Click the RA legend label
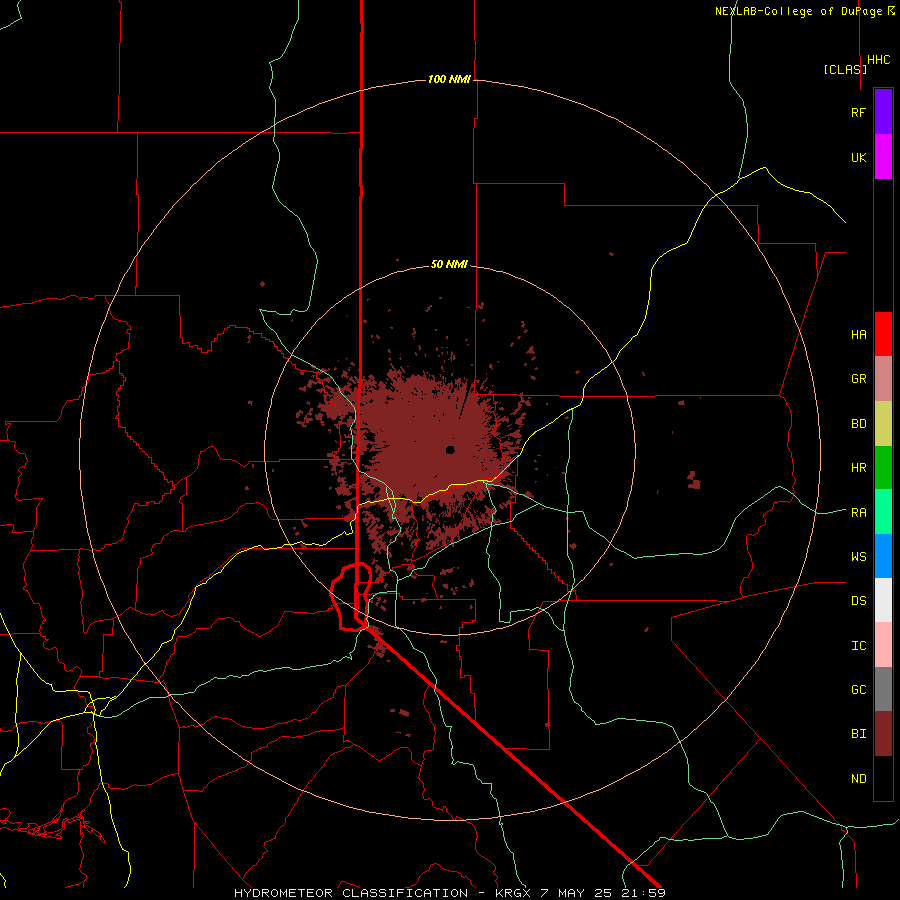This screenshot has width=900, height=900. click(858, 512)
